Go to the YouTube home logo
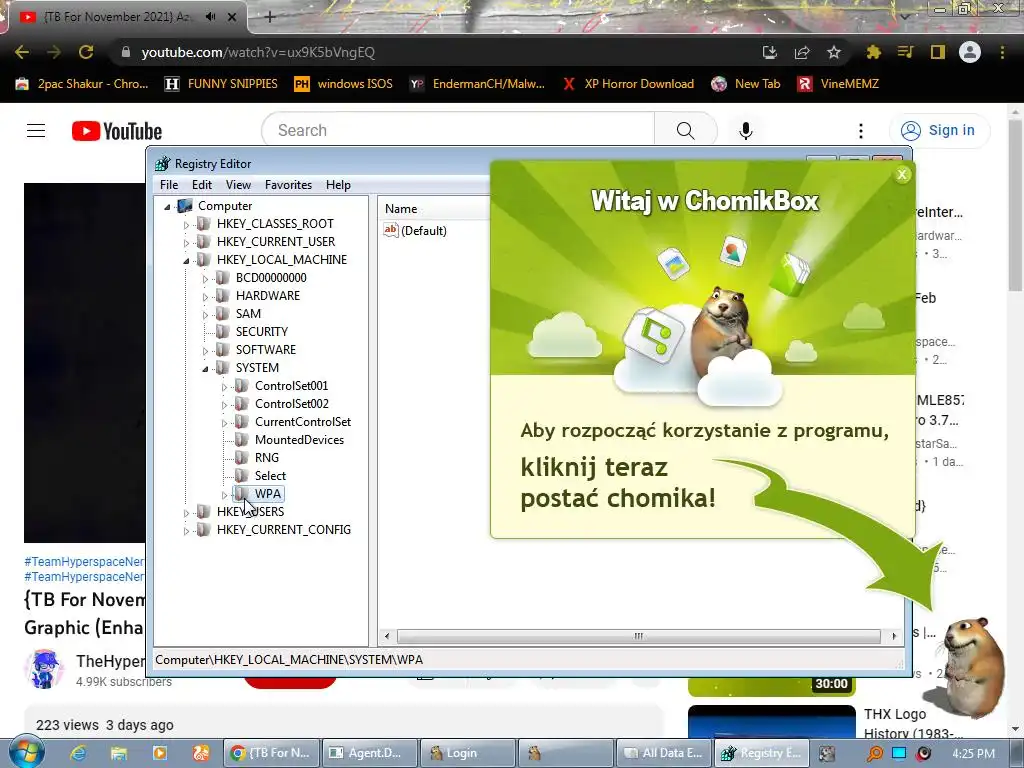Screen dimensions: 1024x768 [117, 131]
